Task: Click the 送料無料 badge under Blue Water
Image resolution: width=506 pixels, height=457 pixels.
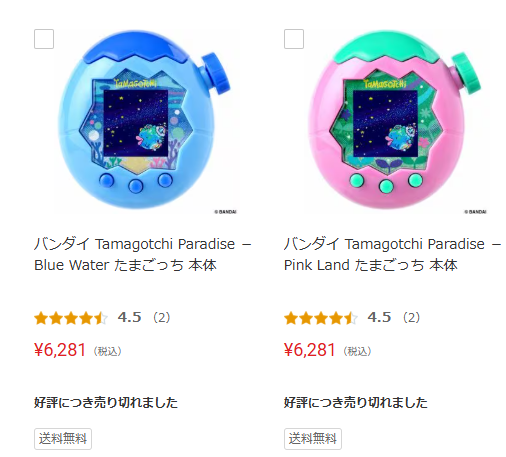Action: (63, 439)
